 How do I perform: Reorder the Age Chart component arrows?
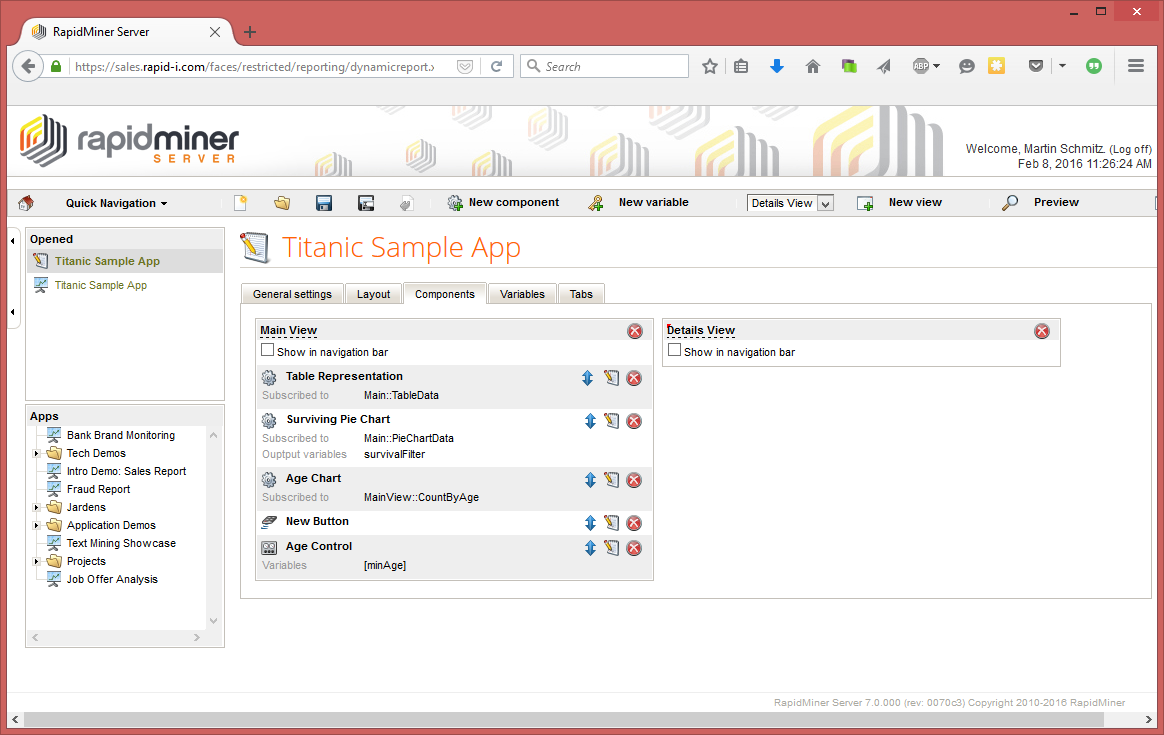click(x=590, y=480)
